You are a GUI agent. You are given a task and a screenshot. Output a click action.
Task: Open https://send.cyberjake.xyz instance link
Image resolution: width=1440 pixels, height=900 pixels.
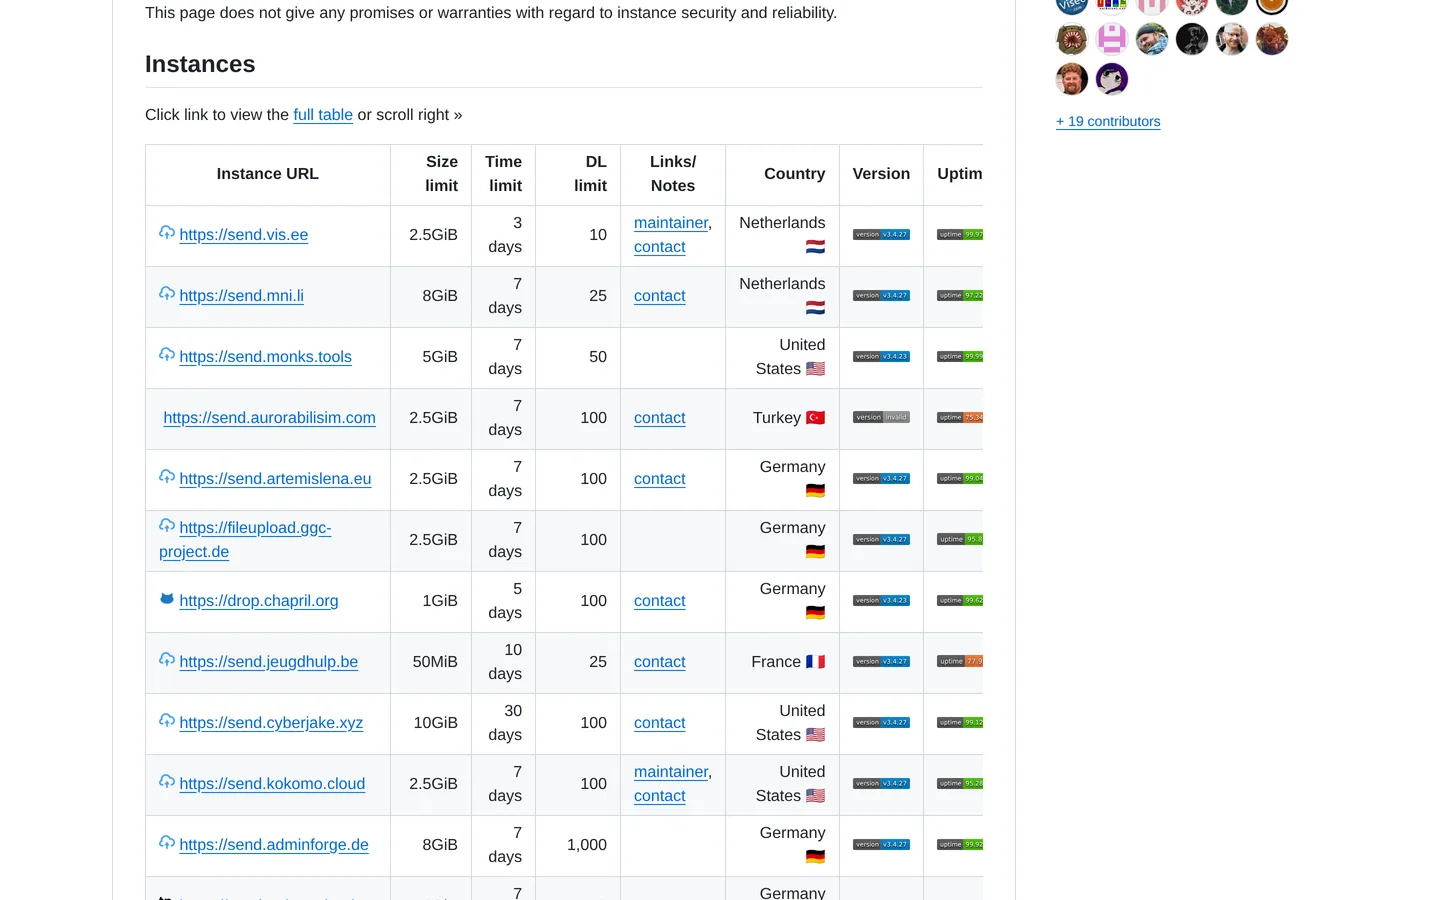coord(271,723)
